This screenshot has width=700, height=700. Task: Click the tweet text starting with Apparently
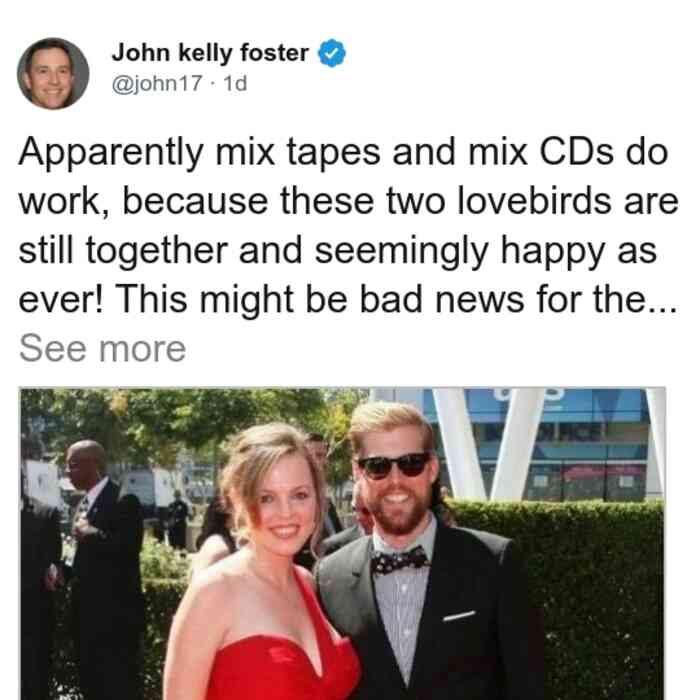pyautogui.click(x=348, y=225)
